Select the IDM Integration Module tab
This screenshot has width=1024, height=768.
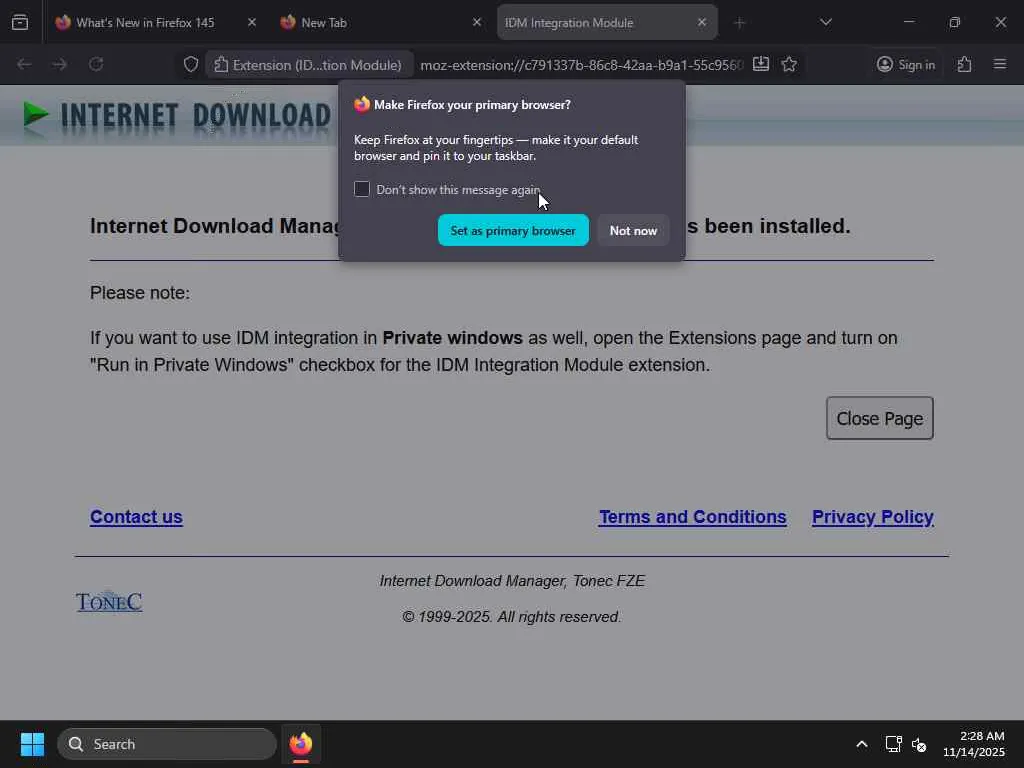pyautogui.click(x=569, y=23)
